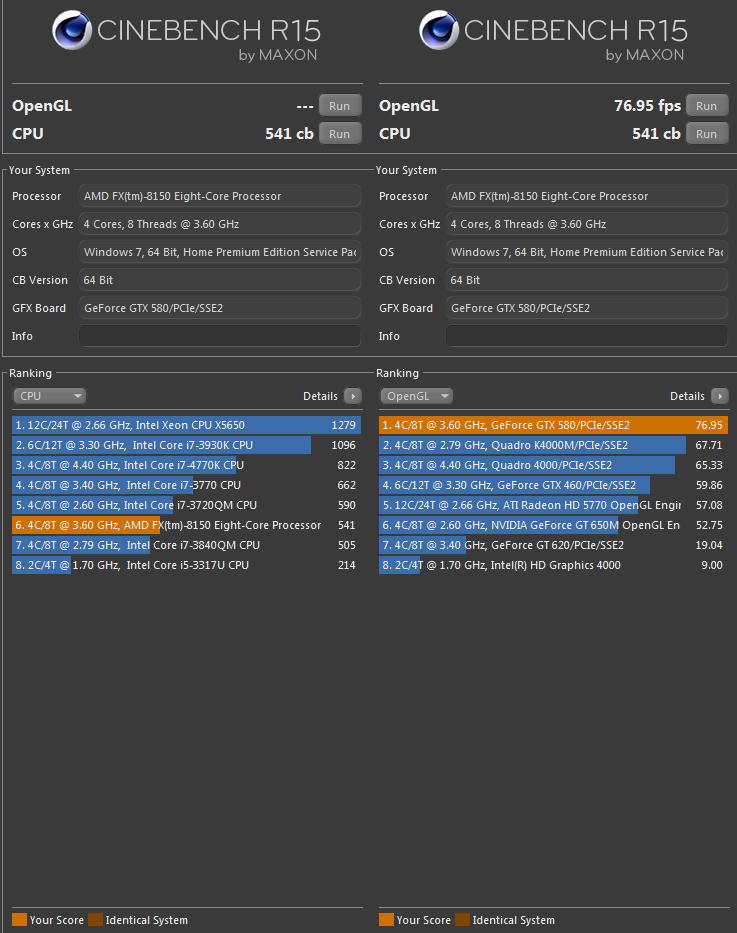
Task: Click Your Score orange swatch in right legend
Action: pos(387,919)
